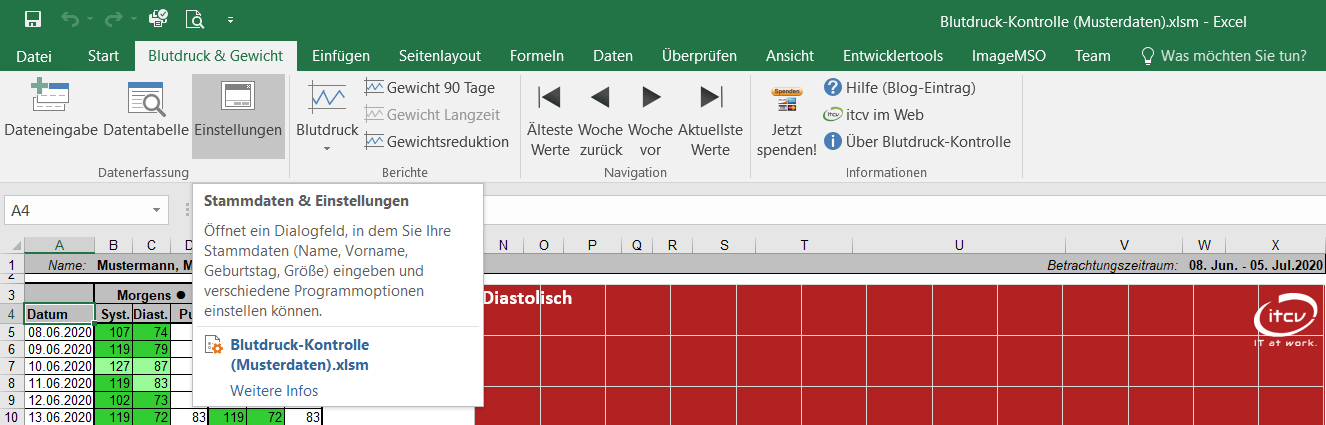Open the Überprüfen tab

pyautogui.click(x=700, y=56)
